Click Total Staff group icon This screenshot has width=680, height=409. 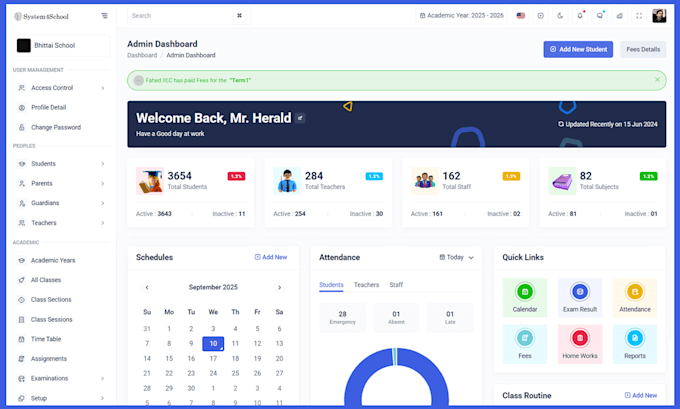[x=425, y=181]
